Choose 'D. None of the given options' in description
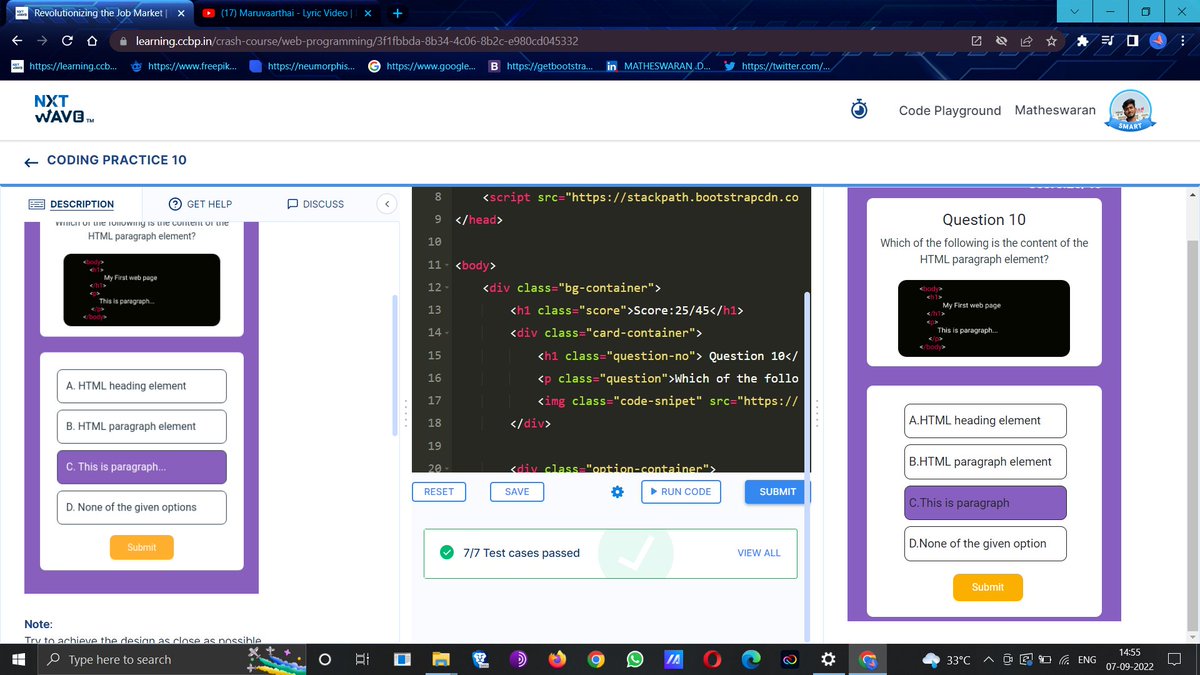 pyautogui.click(x=142, y=507)
